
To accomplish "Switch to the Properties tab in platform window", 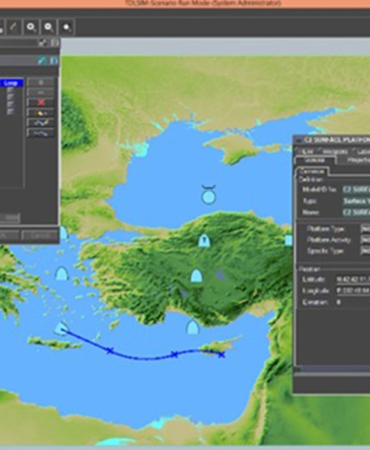I will 355,160.
